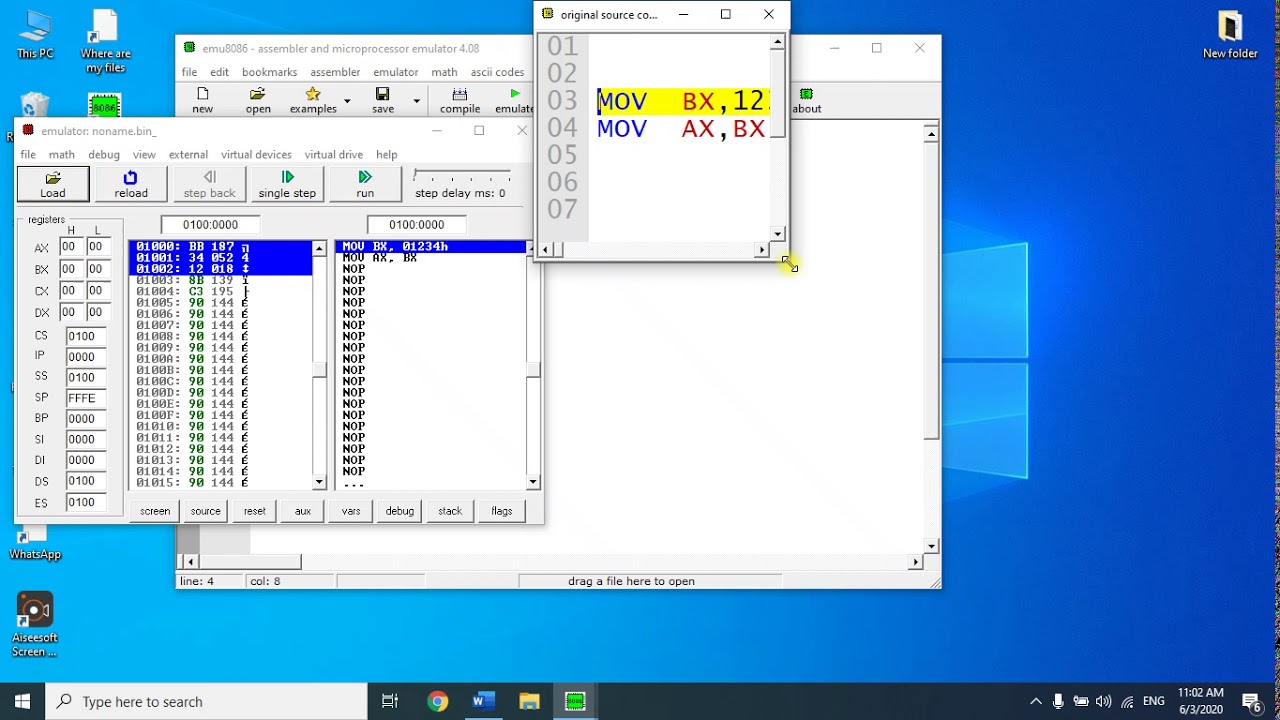Click the examples toolbar icon
The width and height of the screenshot is (1280, 720).
(x=313, y=101)
